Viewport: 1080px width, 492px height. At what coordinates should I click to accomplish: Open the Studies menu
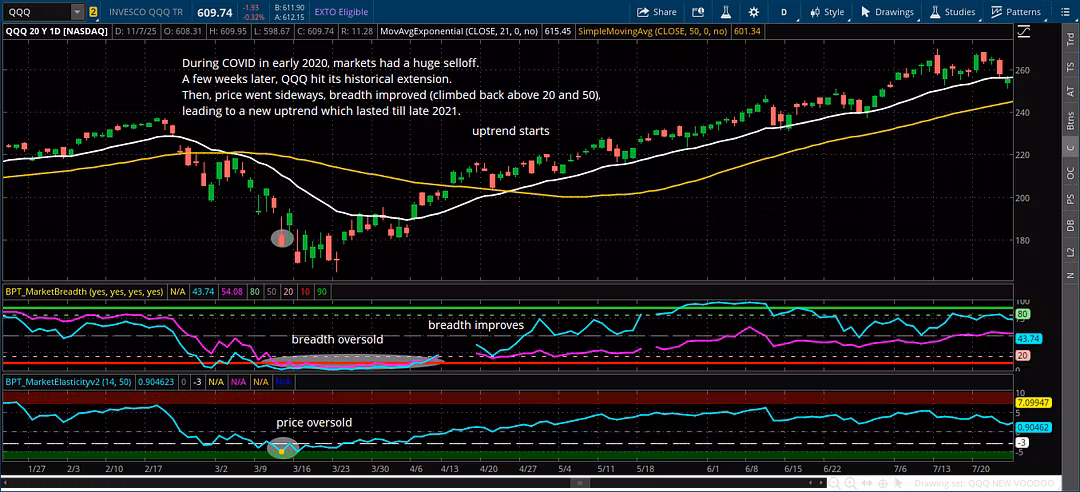click(x=953, y=12)
